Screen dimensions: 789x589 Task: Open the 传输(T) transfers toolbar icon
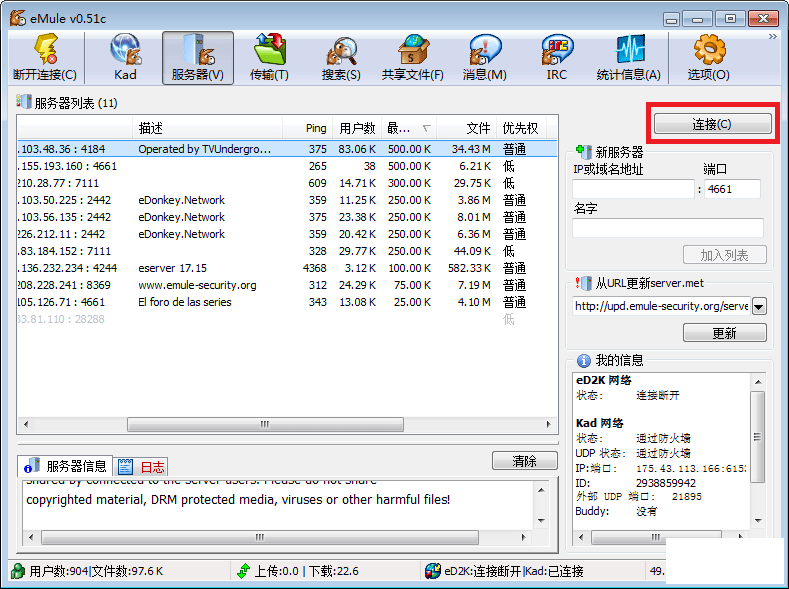click(269, 57)
